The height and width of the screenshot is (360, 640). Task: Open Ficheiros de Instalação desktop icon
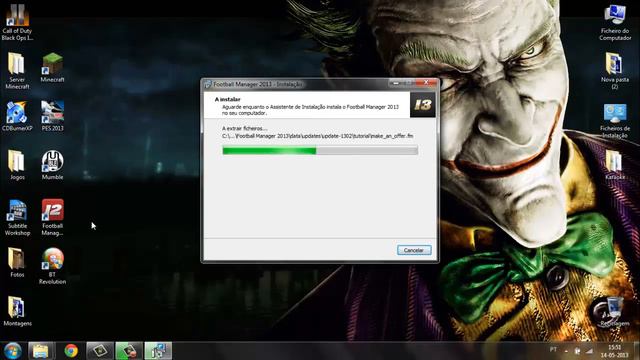pyautogui.click(x=615, y=121)
